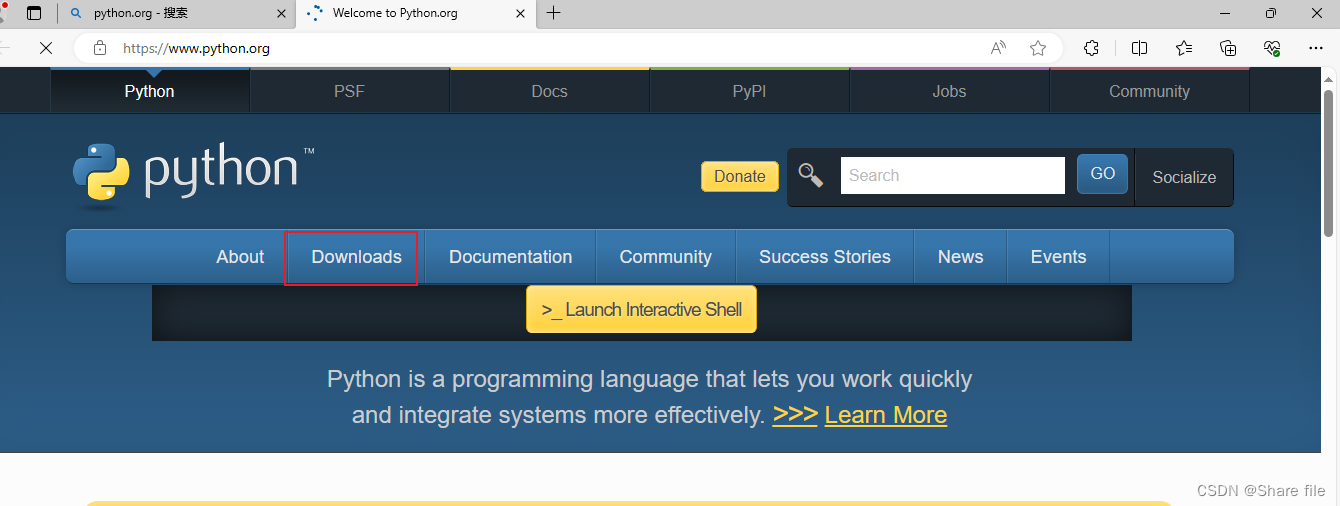Screen dimensions: 1340x506
Task: Close the python.org search tab
Action: point(281,13)
